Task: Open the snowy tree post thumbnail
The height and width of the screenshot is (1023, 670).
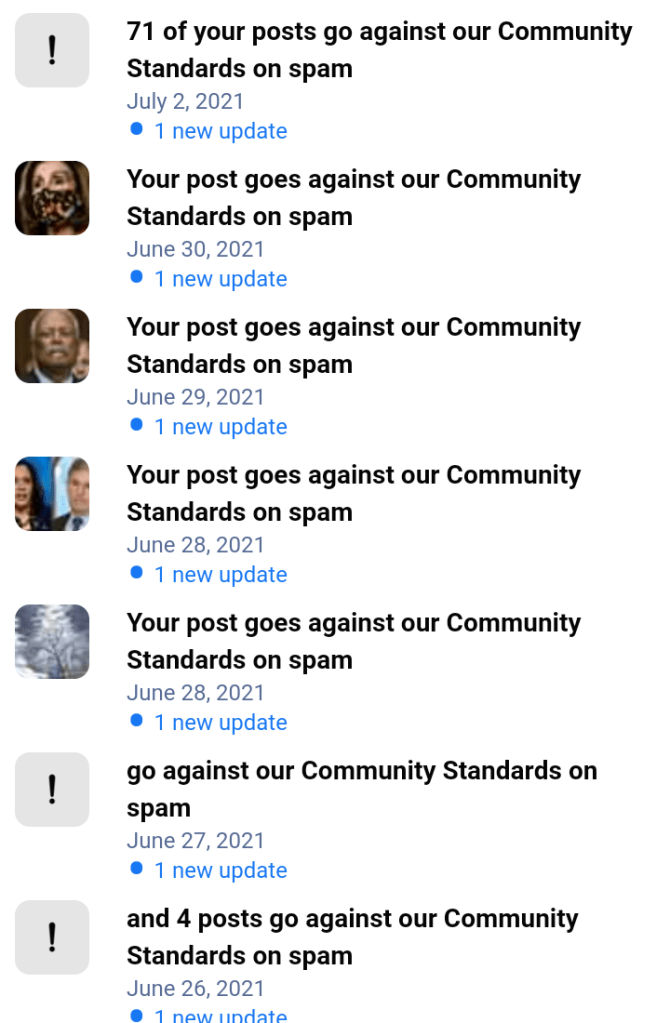Action: [52, 642]
